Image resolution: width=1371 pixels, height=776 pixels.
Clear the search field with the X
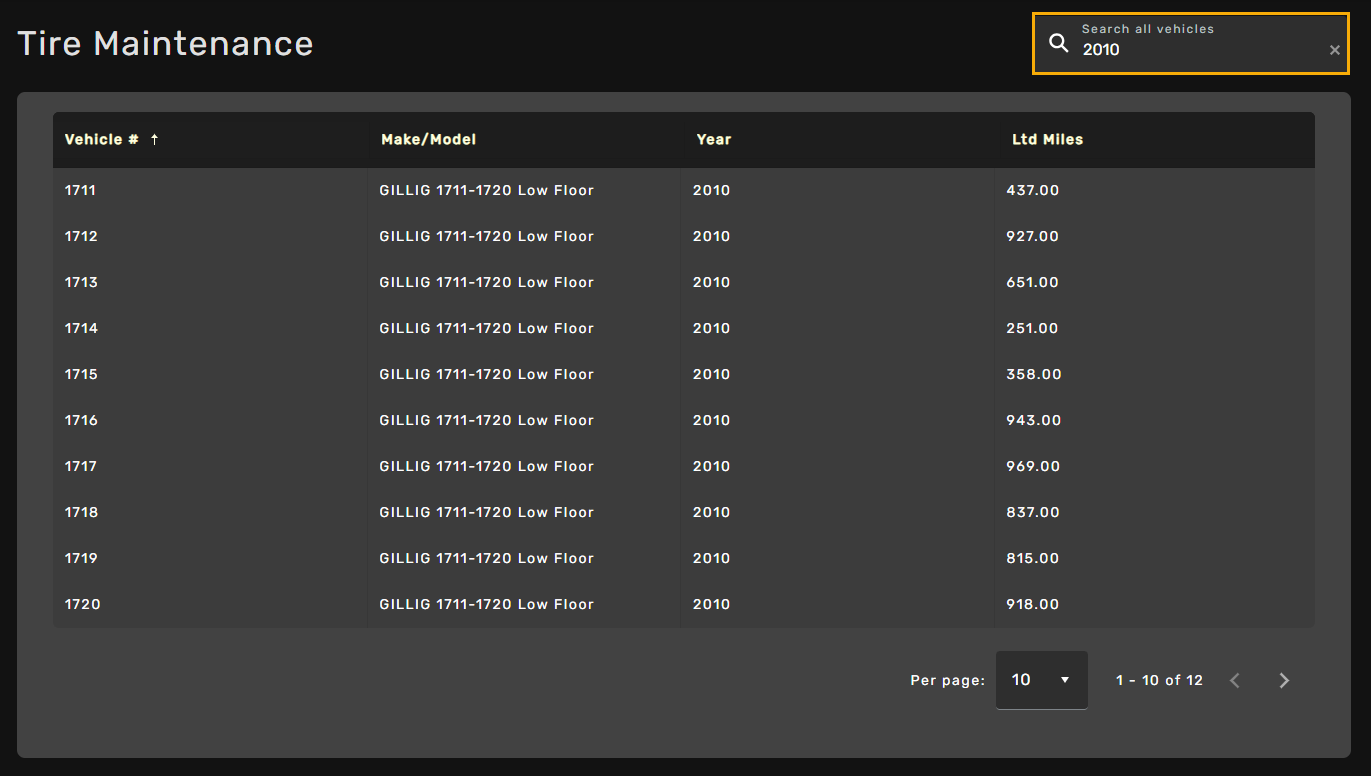[1334, 50]
